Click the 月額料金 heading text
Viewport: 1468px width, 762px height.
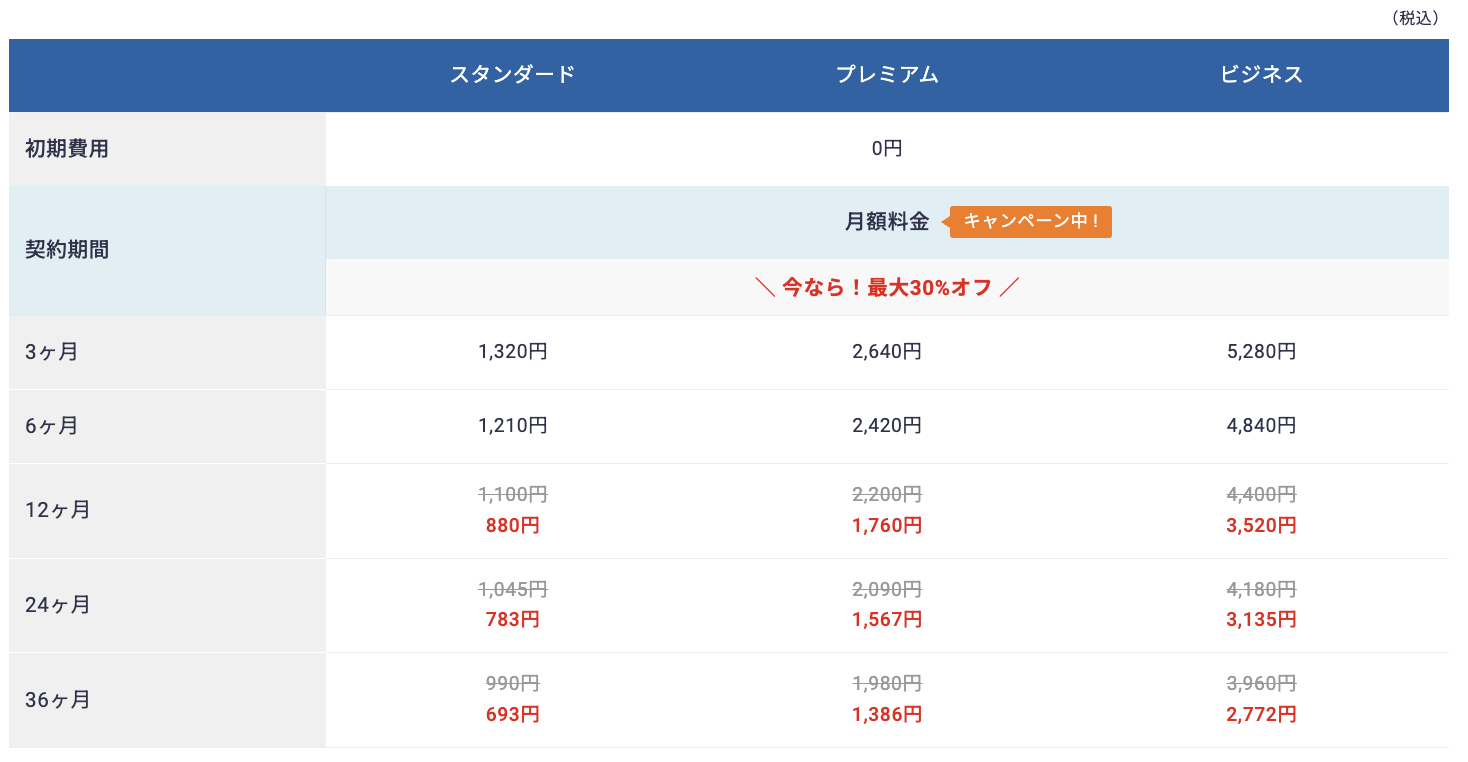(886, 222)
